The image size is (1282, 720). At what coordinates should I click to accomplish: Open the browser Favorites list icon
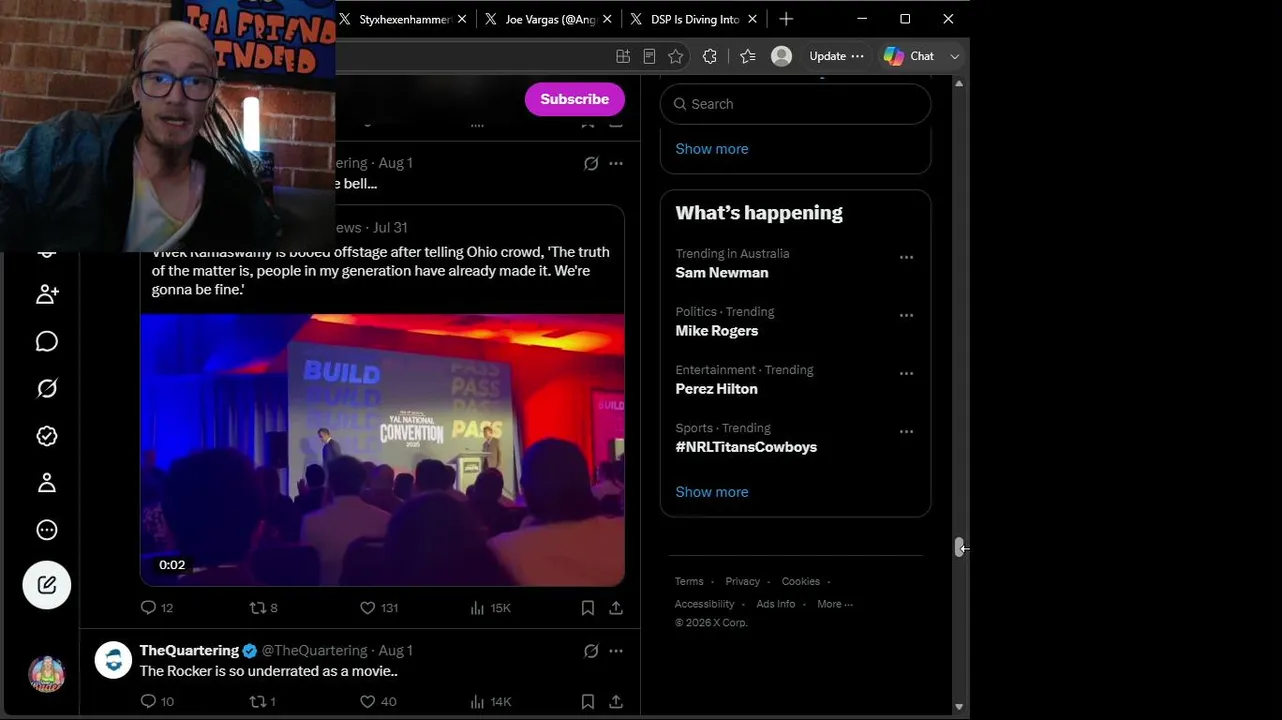747,56
